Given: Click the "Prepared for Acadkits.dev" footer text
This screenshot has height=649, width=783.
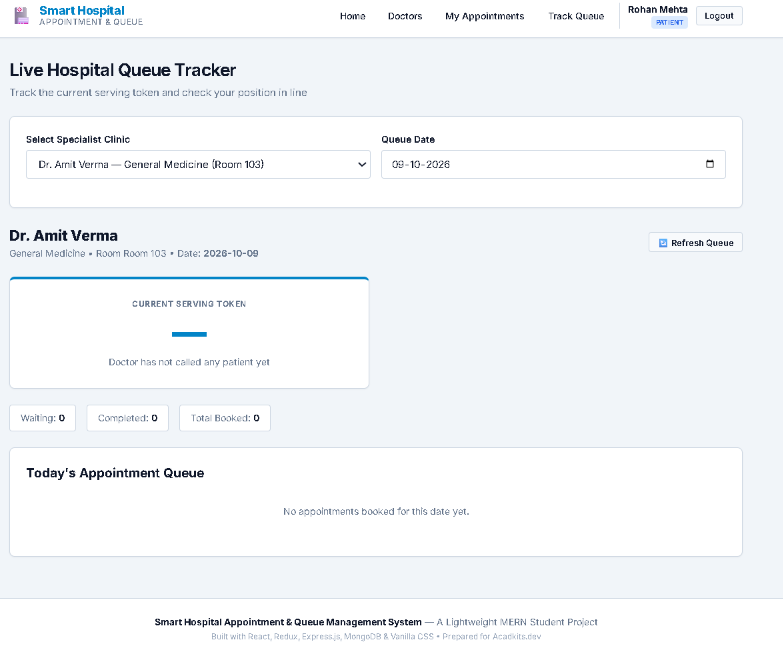Looking at the screenshot, I should (491, 637).
